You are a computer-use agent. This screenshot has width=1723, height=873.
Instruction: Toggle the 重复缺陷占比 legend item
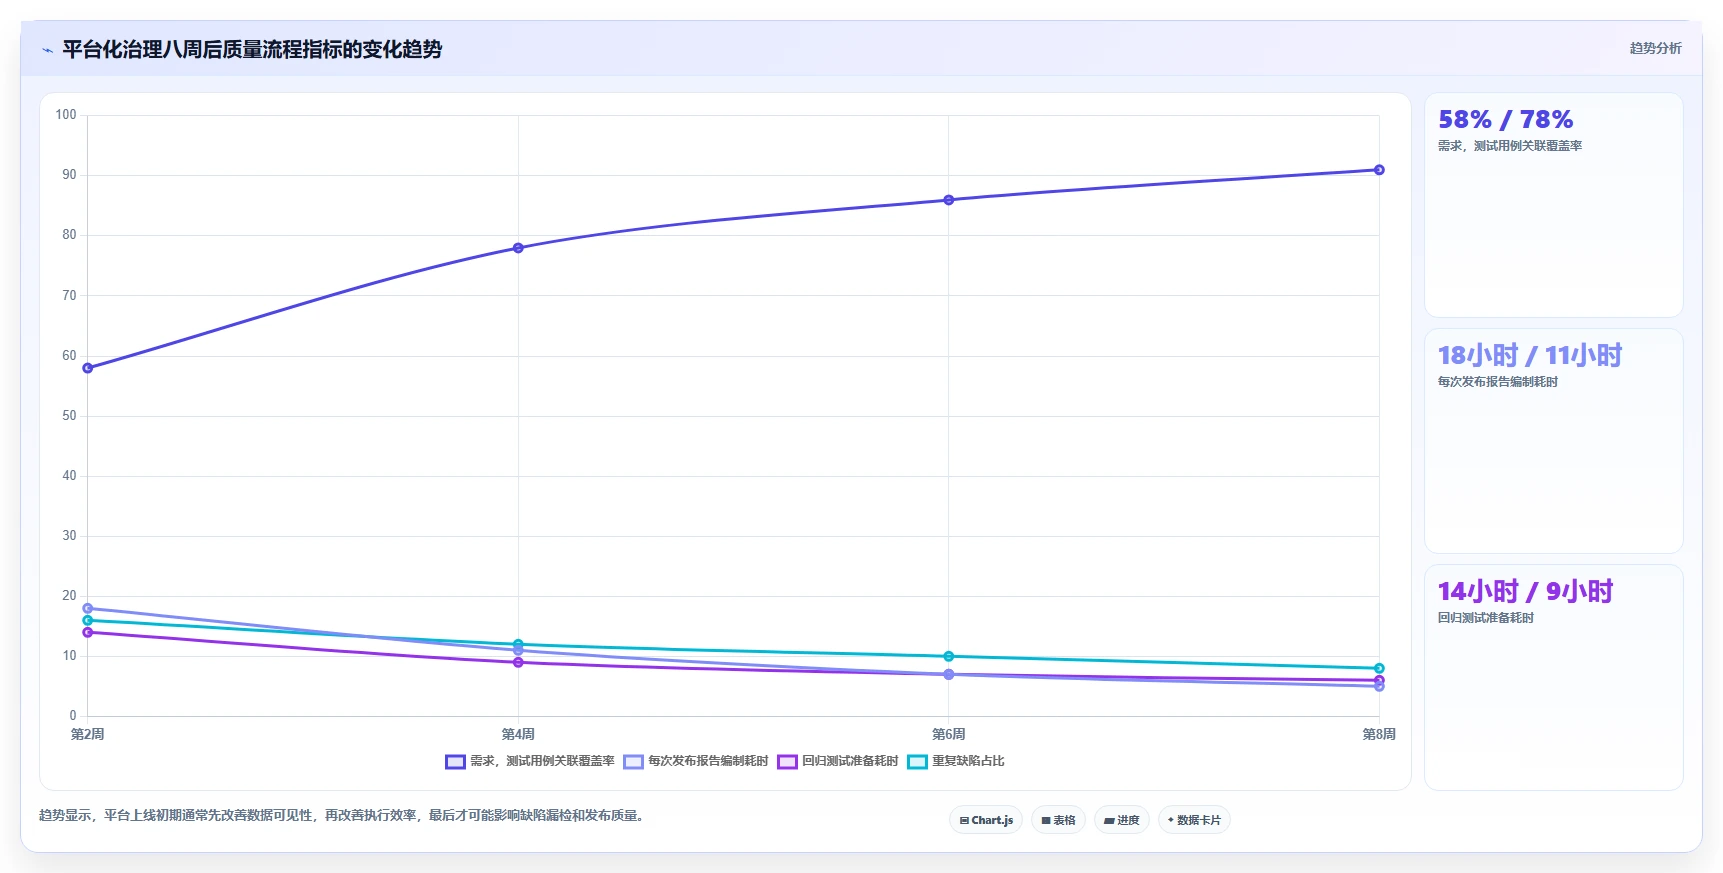point(956,761)
